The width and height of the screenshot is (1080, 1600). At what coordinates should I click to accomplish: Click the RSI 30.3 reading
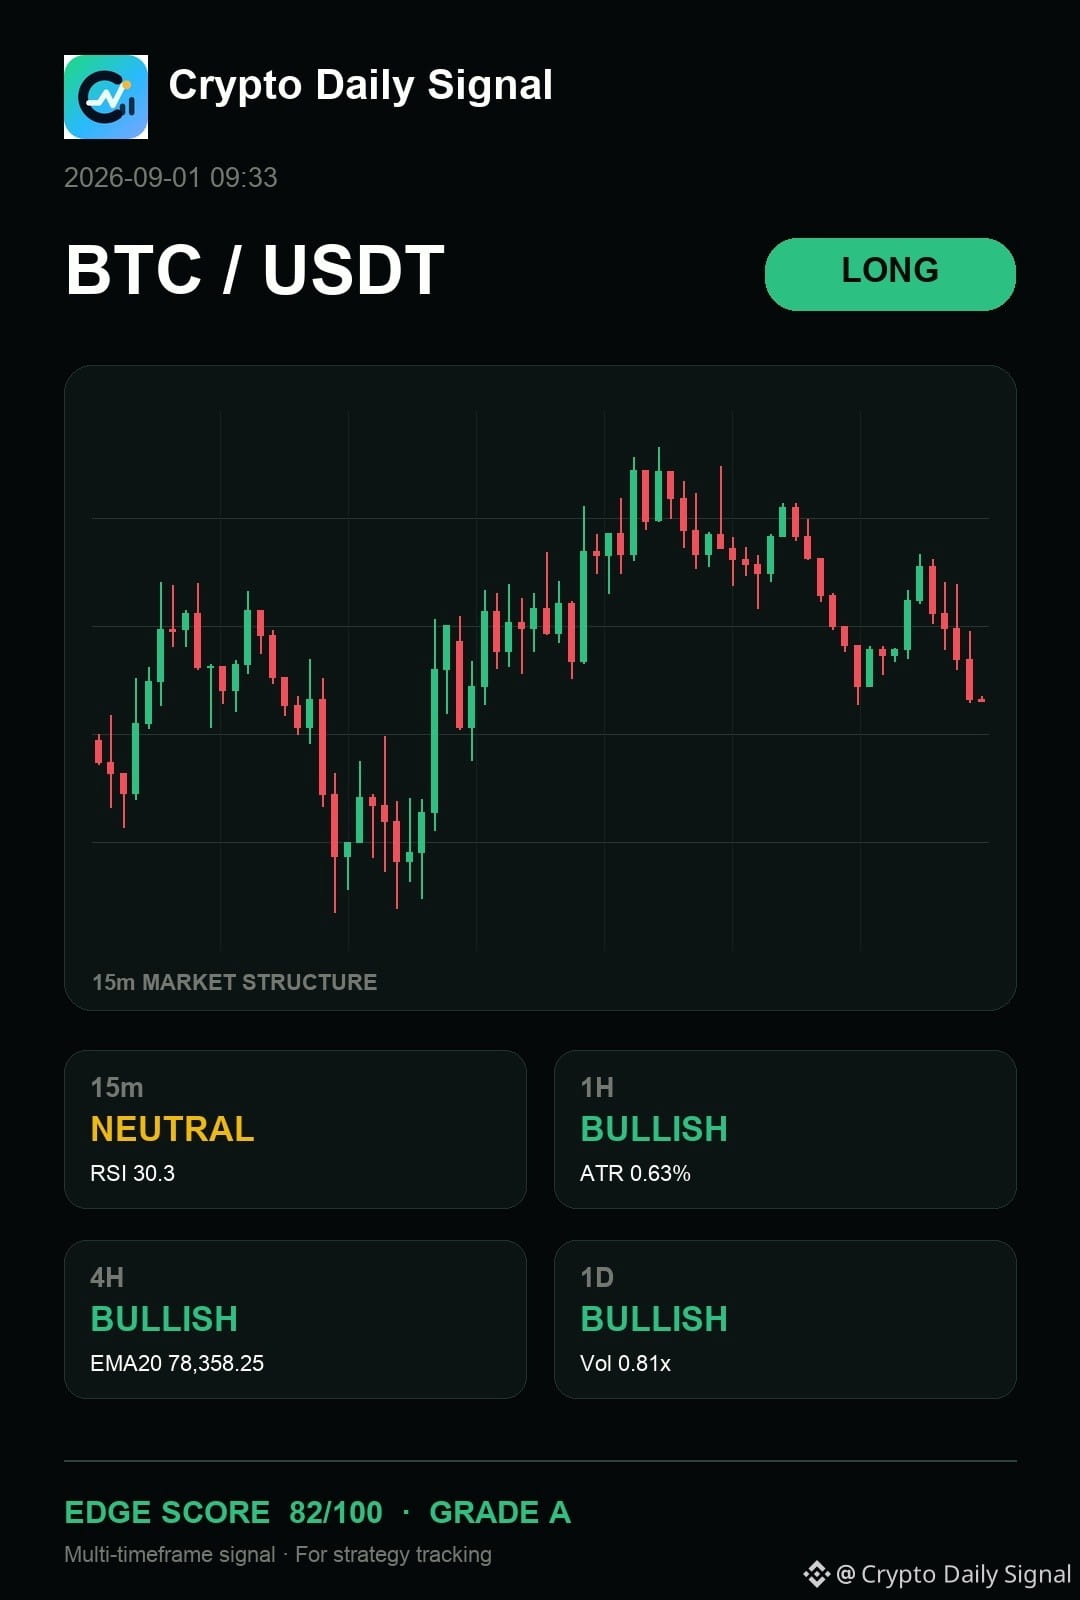click(x=132, y=1173)
